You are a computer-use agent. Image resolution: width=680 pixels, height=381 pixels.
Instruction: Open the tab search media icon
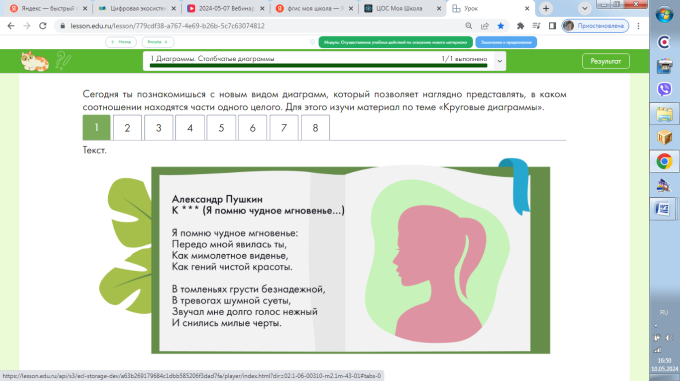coord(536,26)
